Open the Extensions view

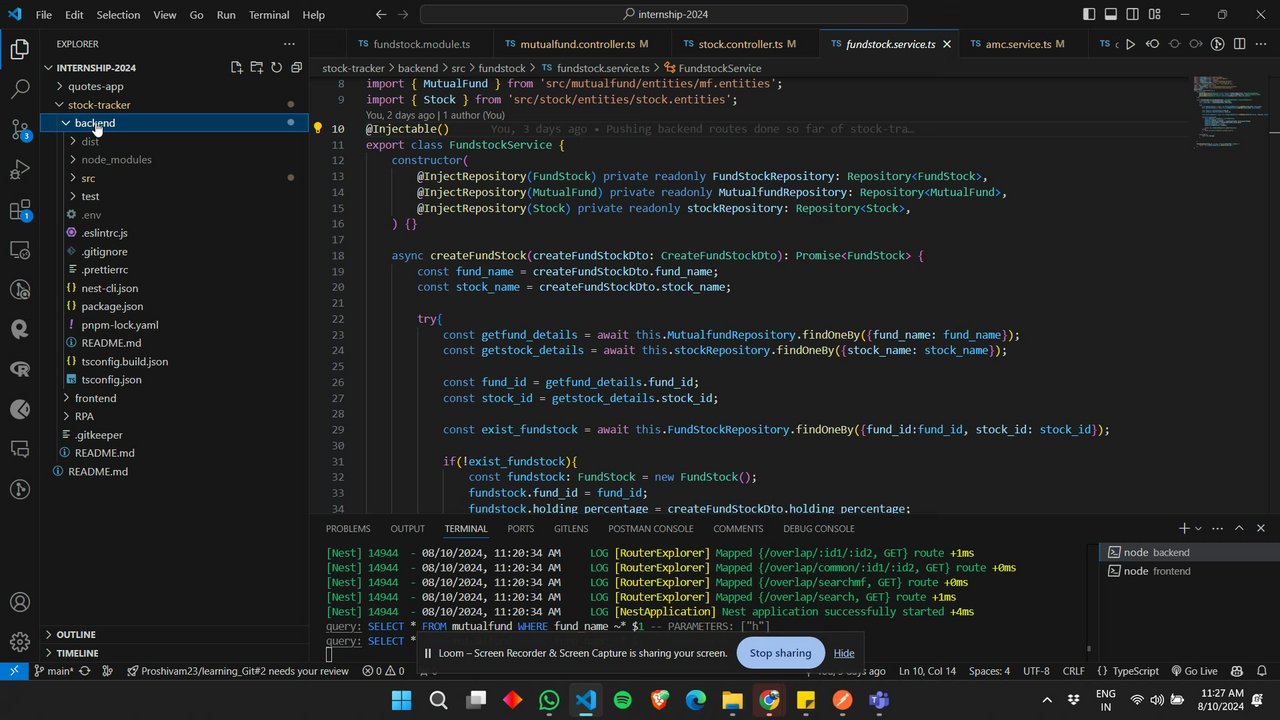coord(20,210)
